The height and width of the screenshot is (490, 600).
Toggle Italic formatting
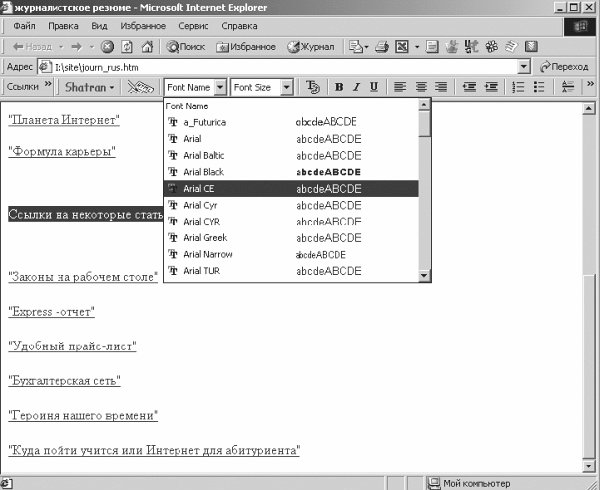356,87
